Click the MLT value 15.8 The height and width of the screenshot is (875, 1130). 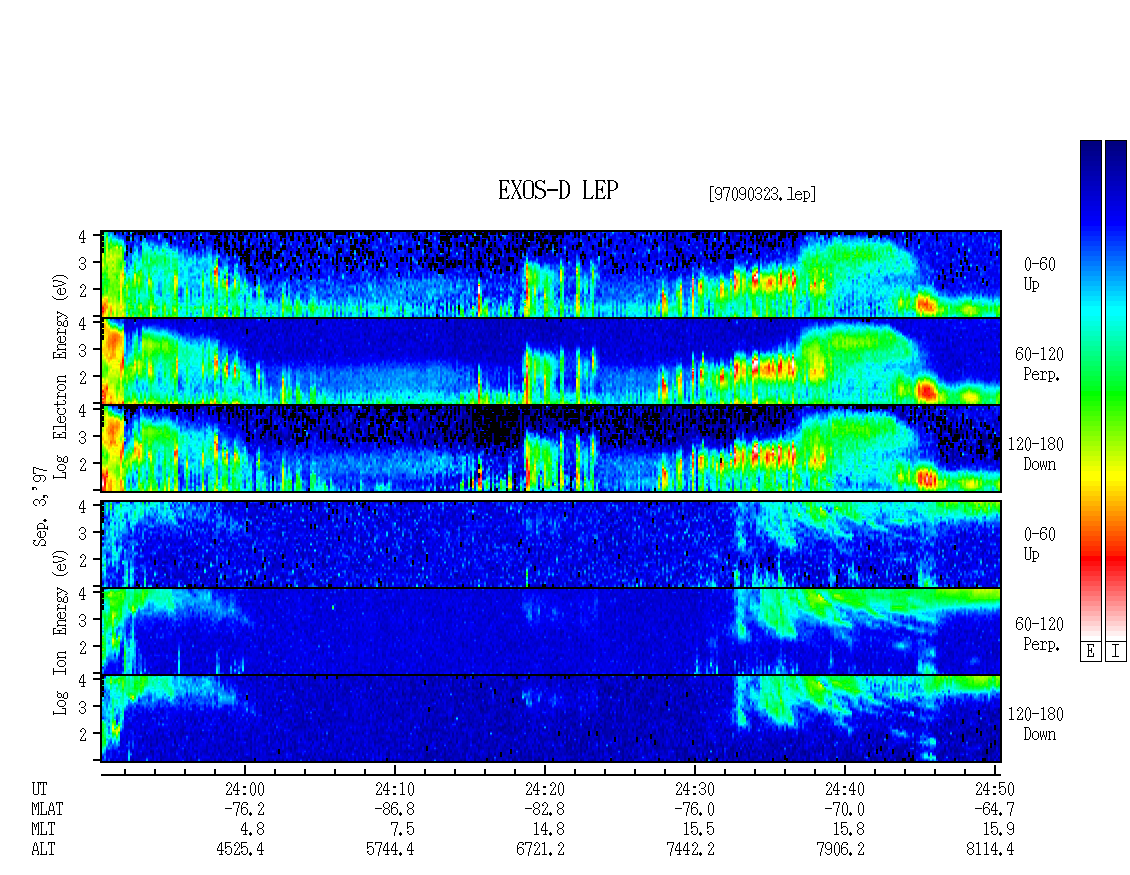tap(848, 830)
